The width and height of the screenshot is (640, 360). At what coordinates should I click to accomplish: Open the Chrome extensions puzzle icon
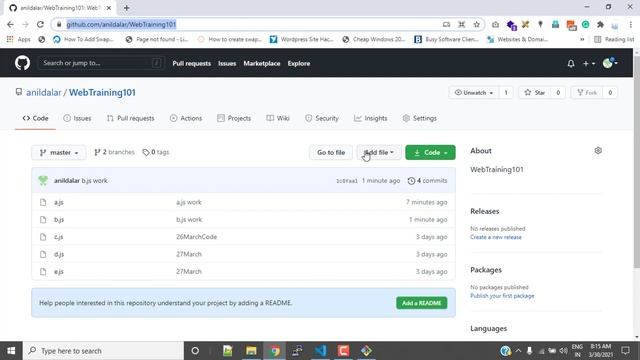(x=600, y=24)
